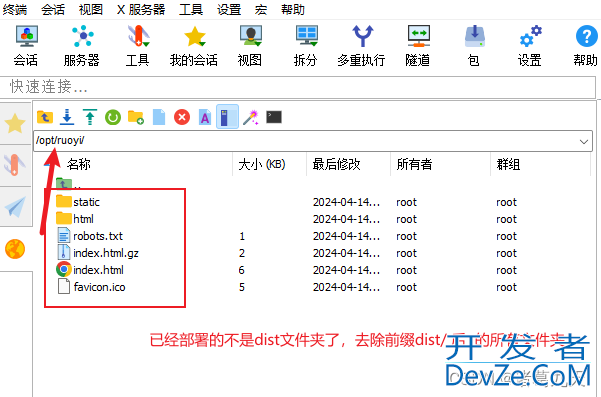
Task: Open the star Sessions sidebar tab
Action: pyautogui.click(x=15, y=123)
